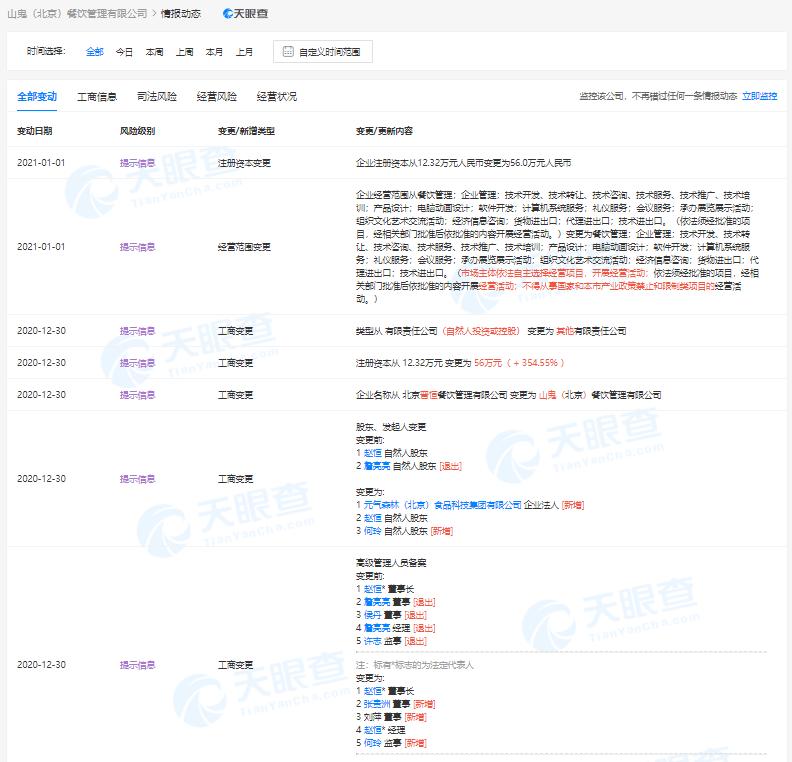Open the 工商信息 tab
The height and width of the screenshot is (762, 792).
pyautogui.click(x=97, y=97)
